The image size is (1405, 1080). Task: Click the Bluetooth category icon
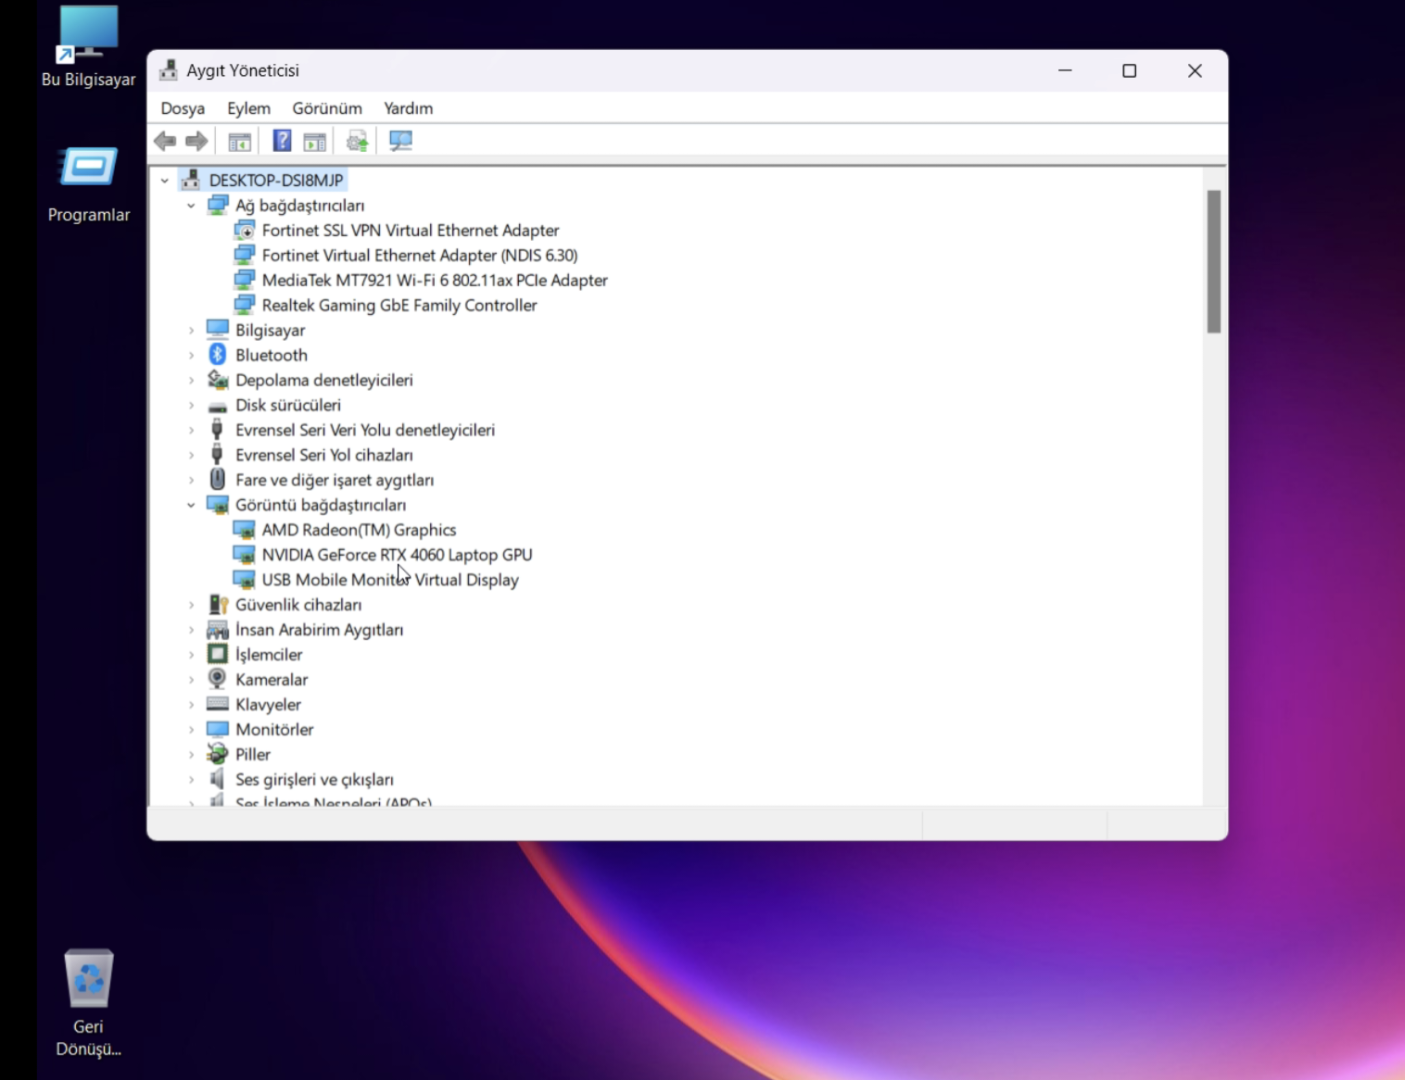pyautogui.click(x=217, y=355)
